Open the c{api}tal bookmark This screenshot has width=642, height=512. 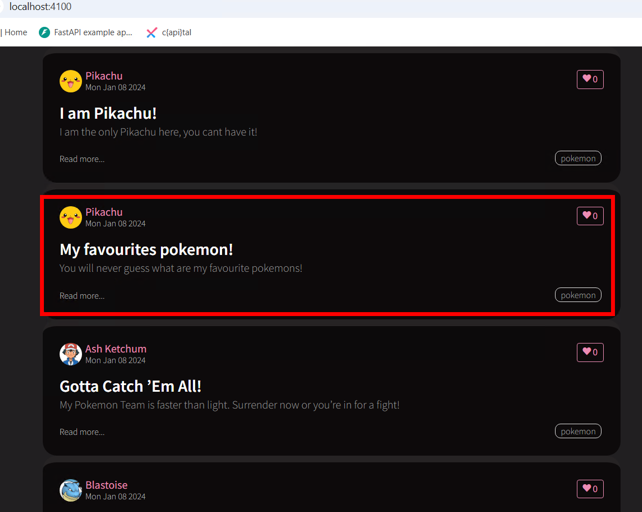point(169,32)
